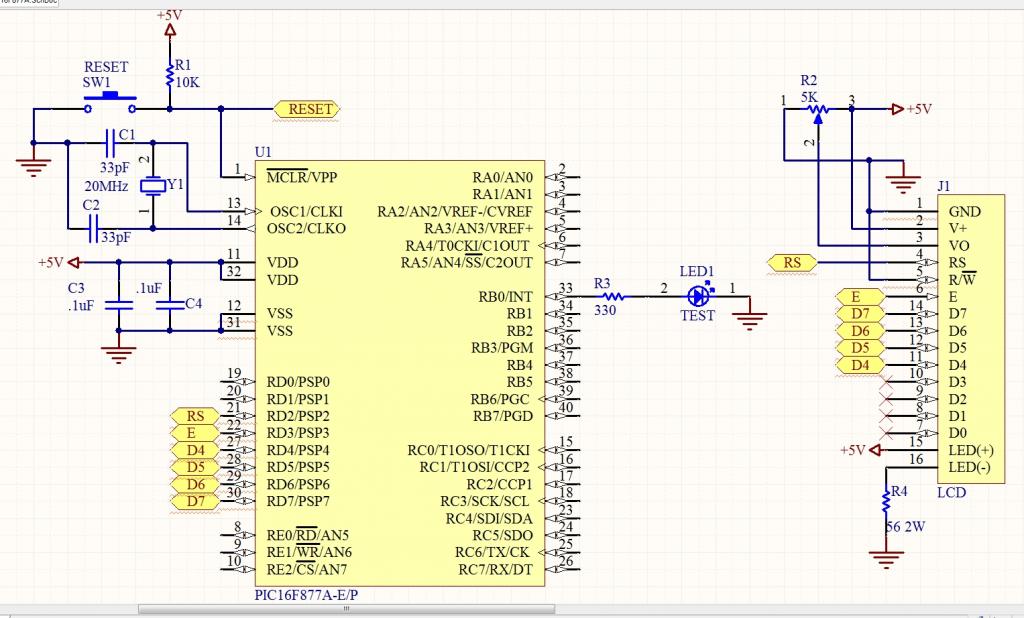The image size is (1024, 618).
Task: Select the +5V power port above R1
Action: [169, 29]
